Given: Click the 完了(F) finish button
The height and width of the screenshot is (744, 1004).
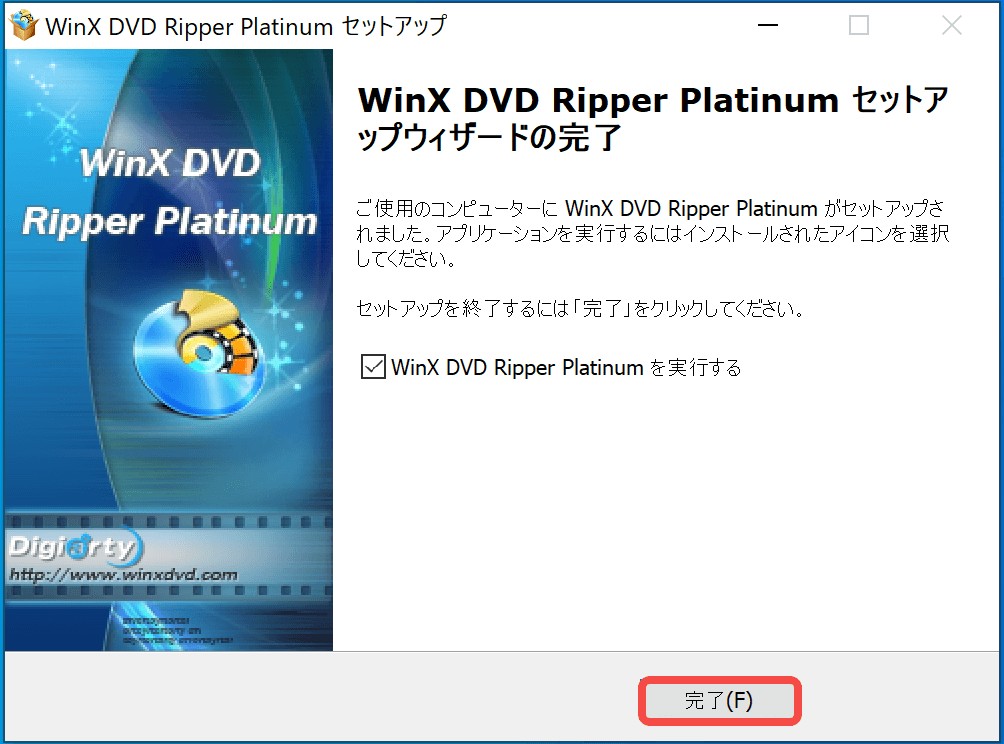Looking at the screenshot, I should [x=719, y=700].
